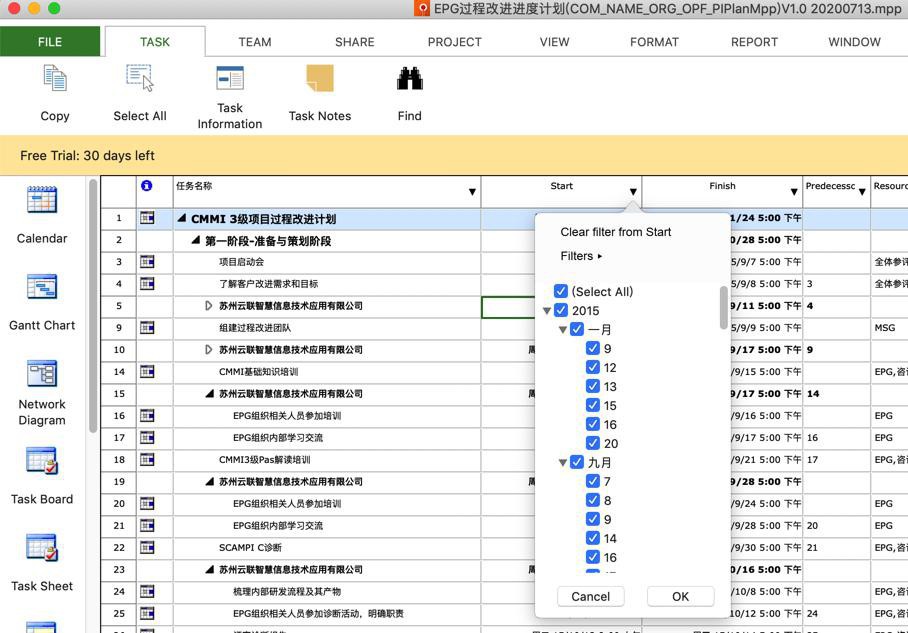The height and width of the screenshot is (633, 908).
Task: Expand the row 5 苏州云联智慧 subtask group
Action: pyautogui.click(x=208, y=306)
